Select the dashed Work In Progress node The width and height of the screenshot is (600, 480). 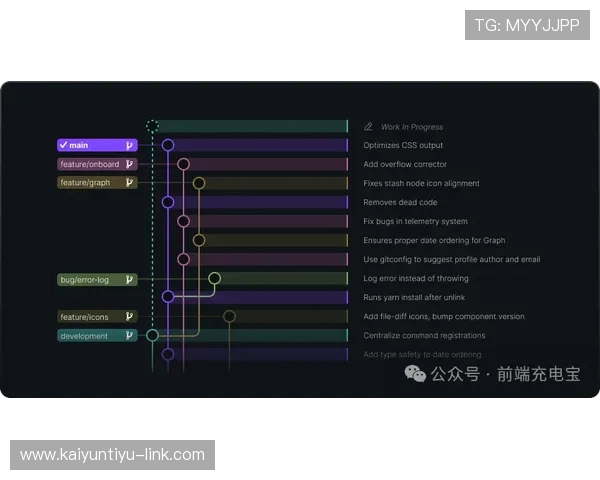[x=152, y=126]
